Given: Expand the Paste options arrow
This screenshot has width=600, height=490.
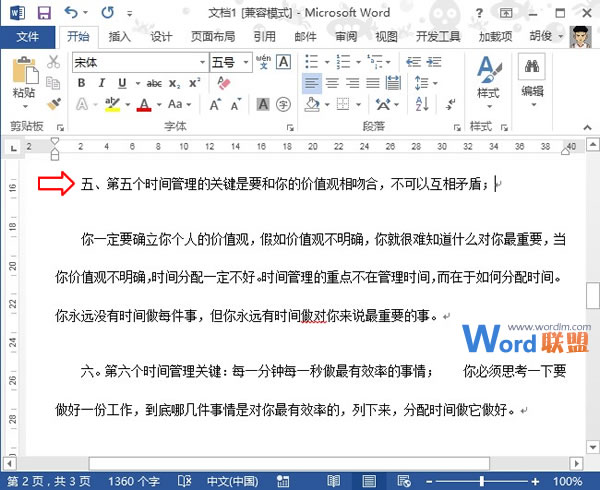Looking at the screenshot, I should tap(25, 106).
